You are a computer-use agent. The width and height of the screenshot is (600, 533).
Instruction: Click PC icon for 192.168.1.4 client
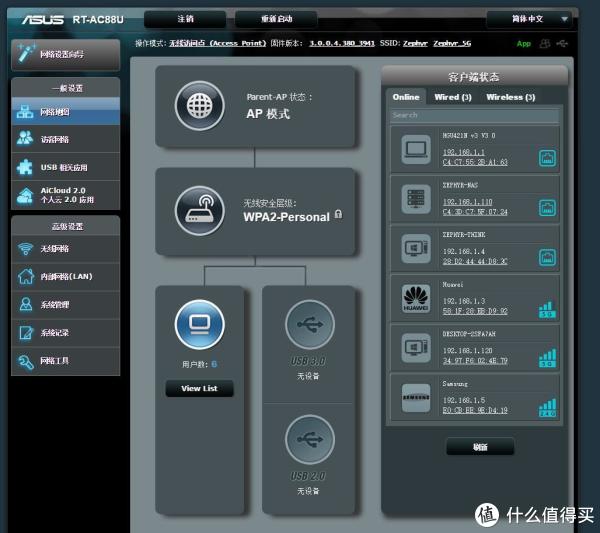416,248
